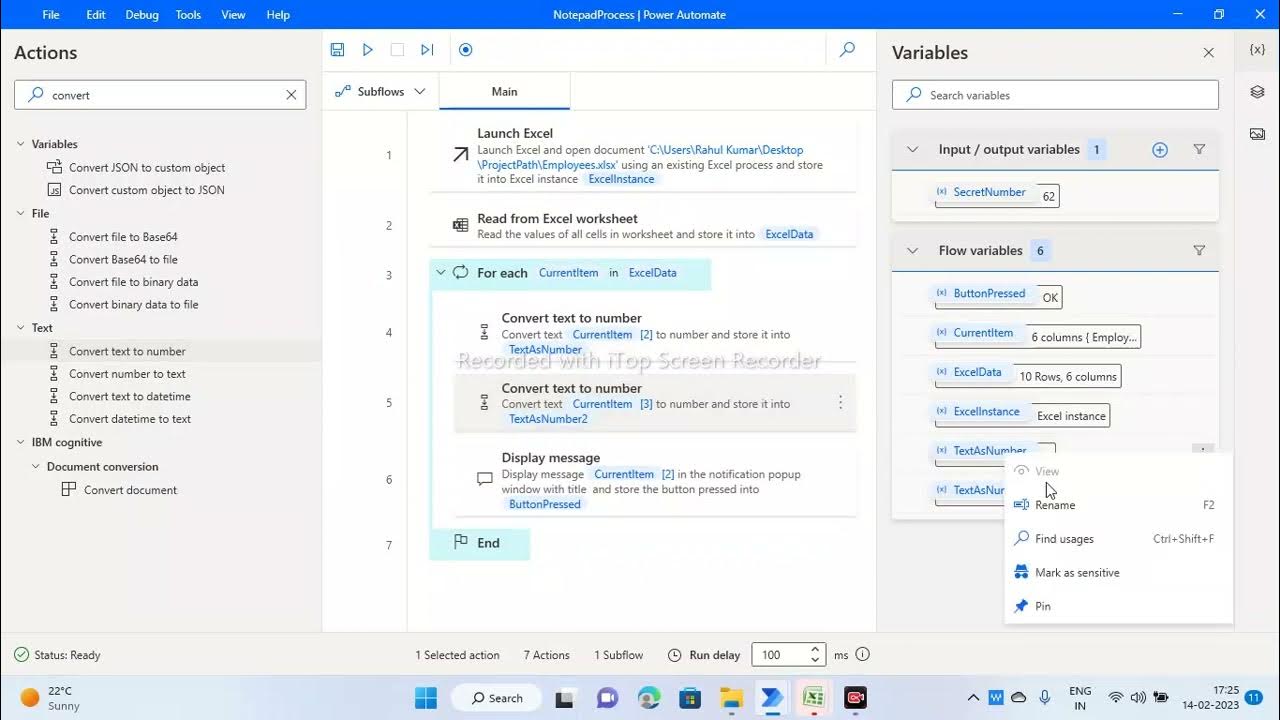Select Convert file to binary data action
Viewport: 1280px width, 720px height.
pyautogui.click(x=133, y=282)
